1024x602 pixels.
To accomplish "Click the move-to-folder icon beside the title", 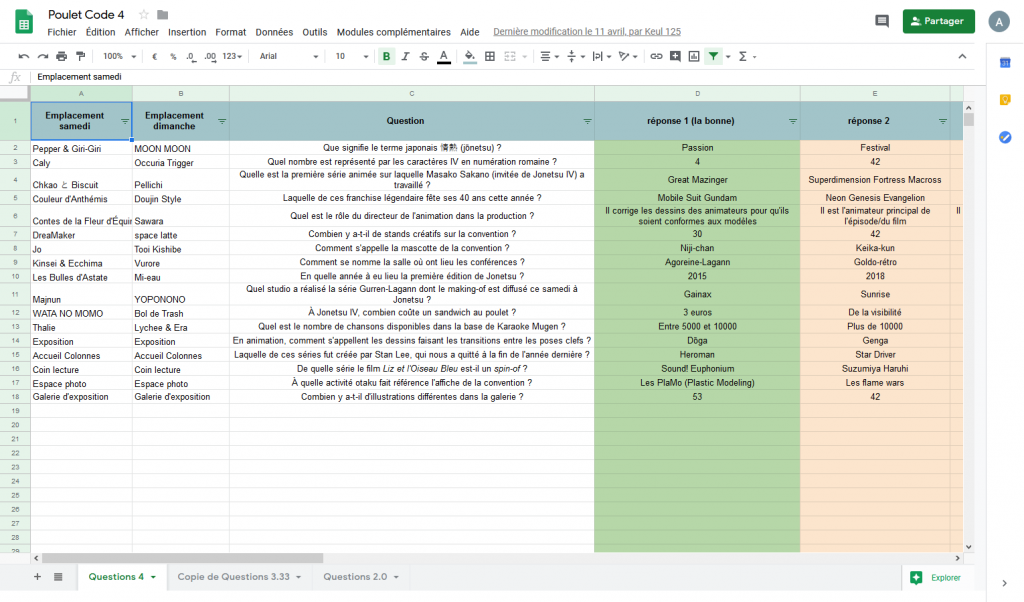I will point(163,14).
